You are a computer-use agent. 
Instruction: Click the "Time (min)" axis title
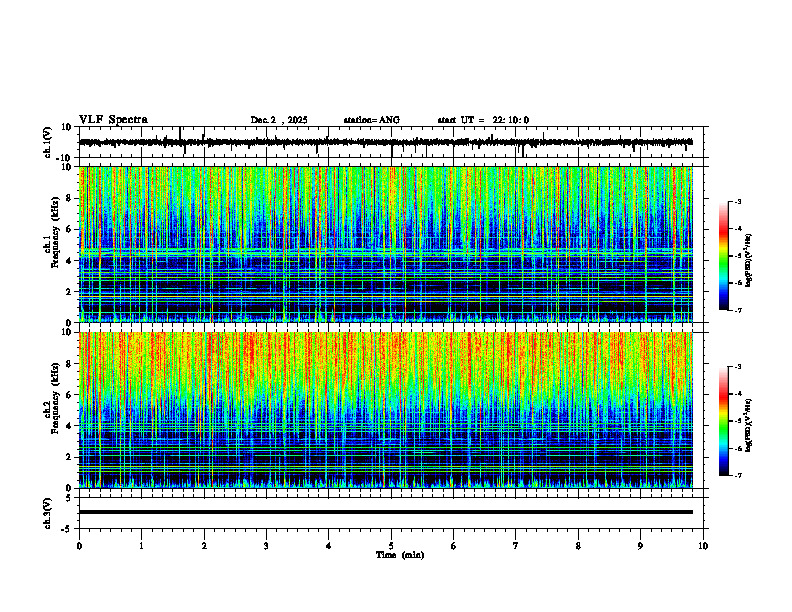click(x=400, y=555)
